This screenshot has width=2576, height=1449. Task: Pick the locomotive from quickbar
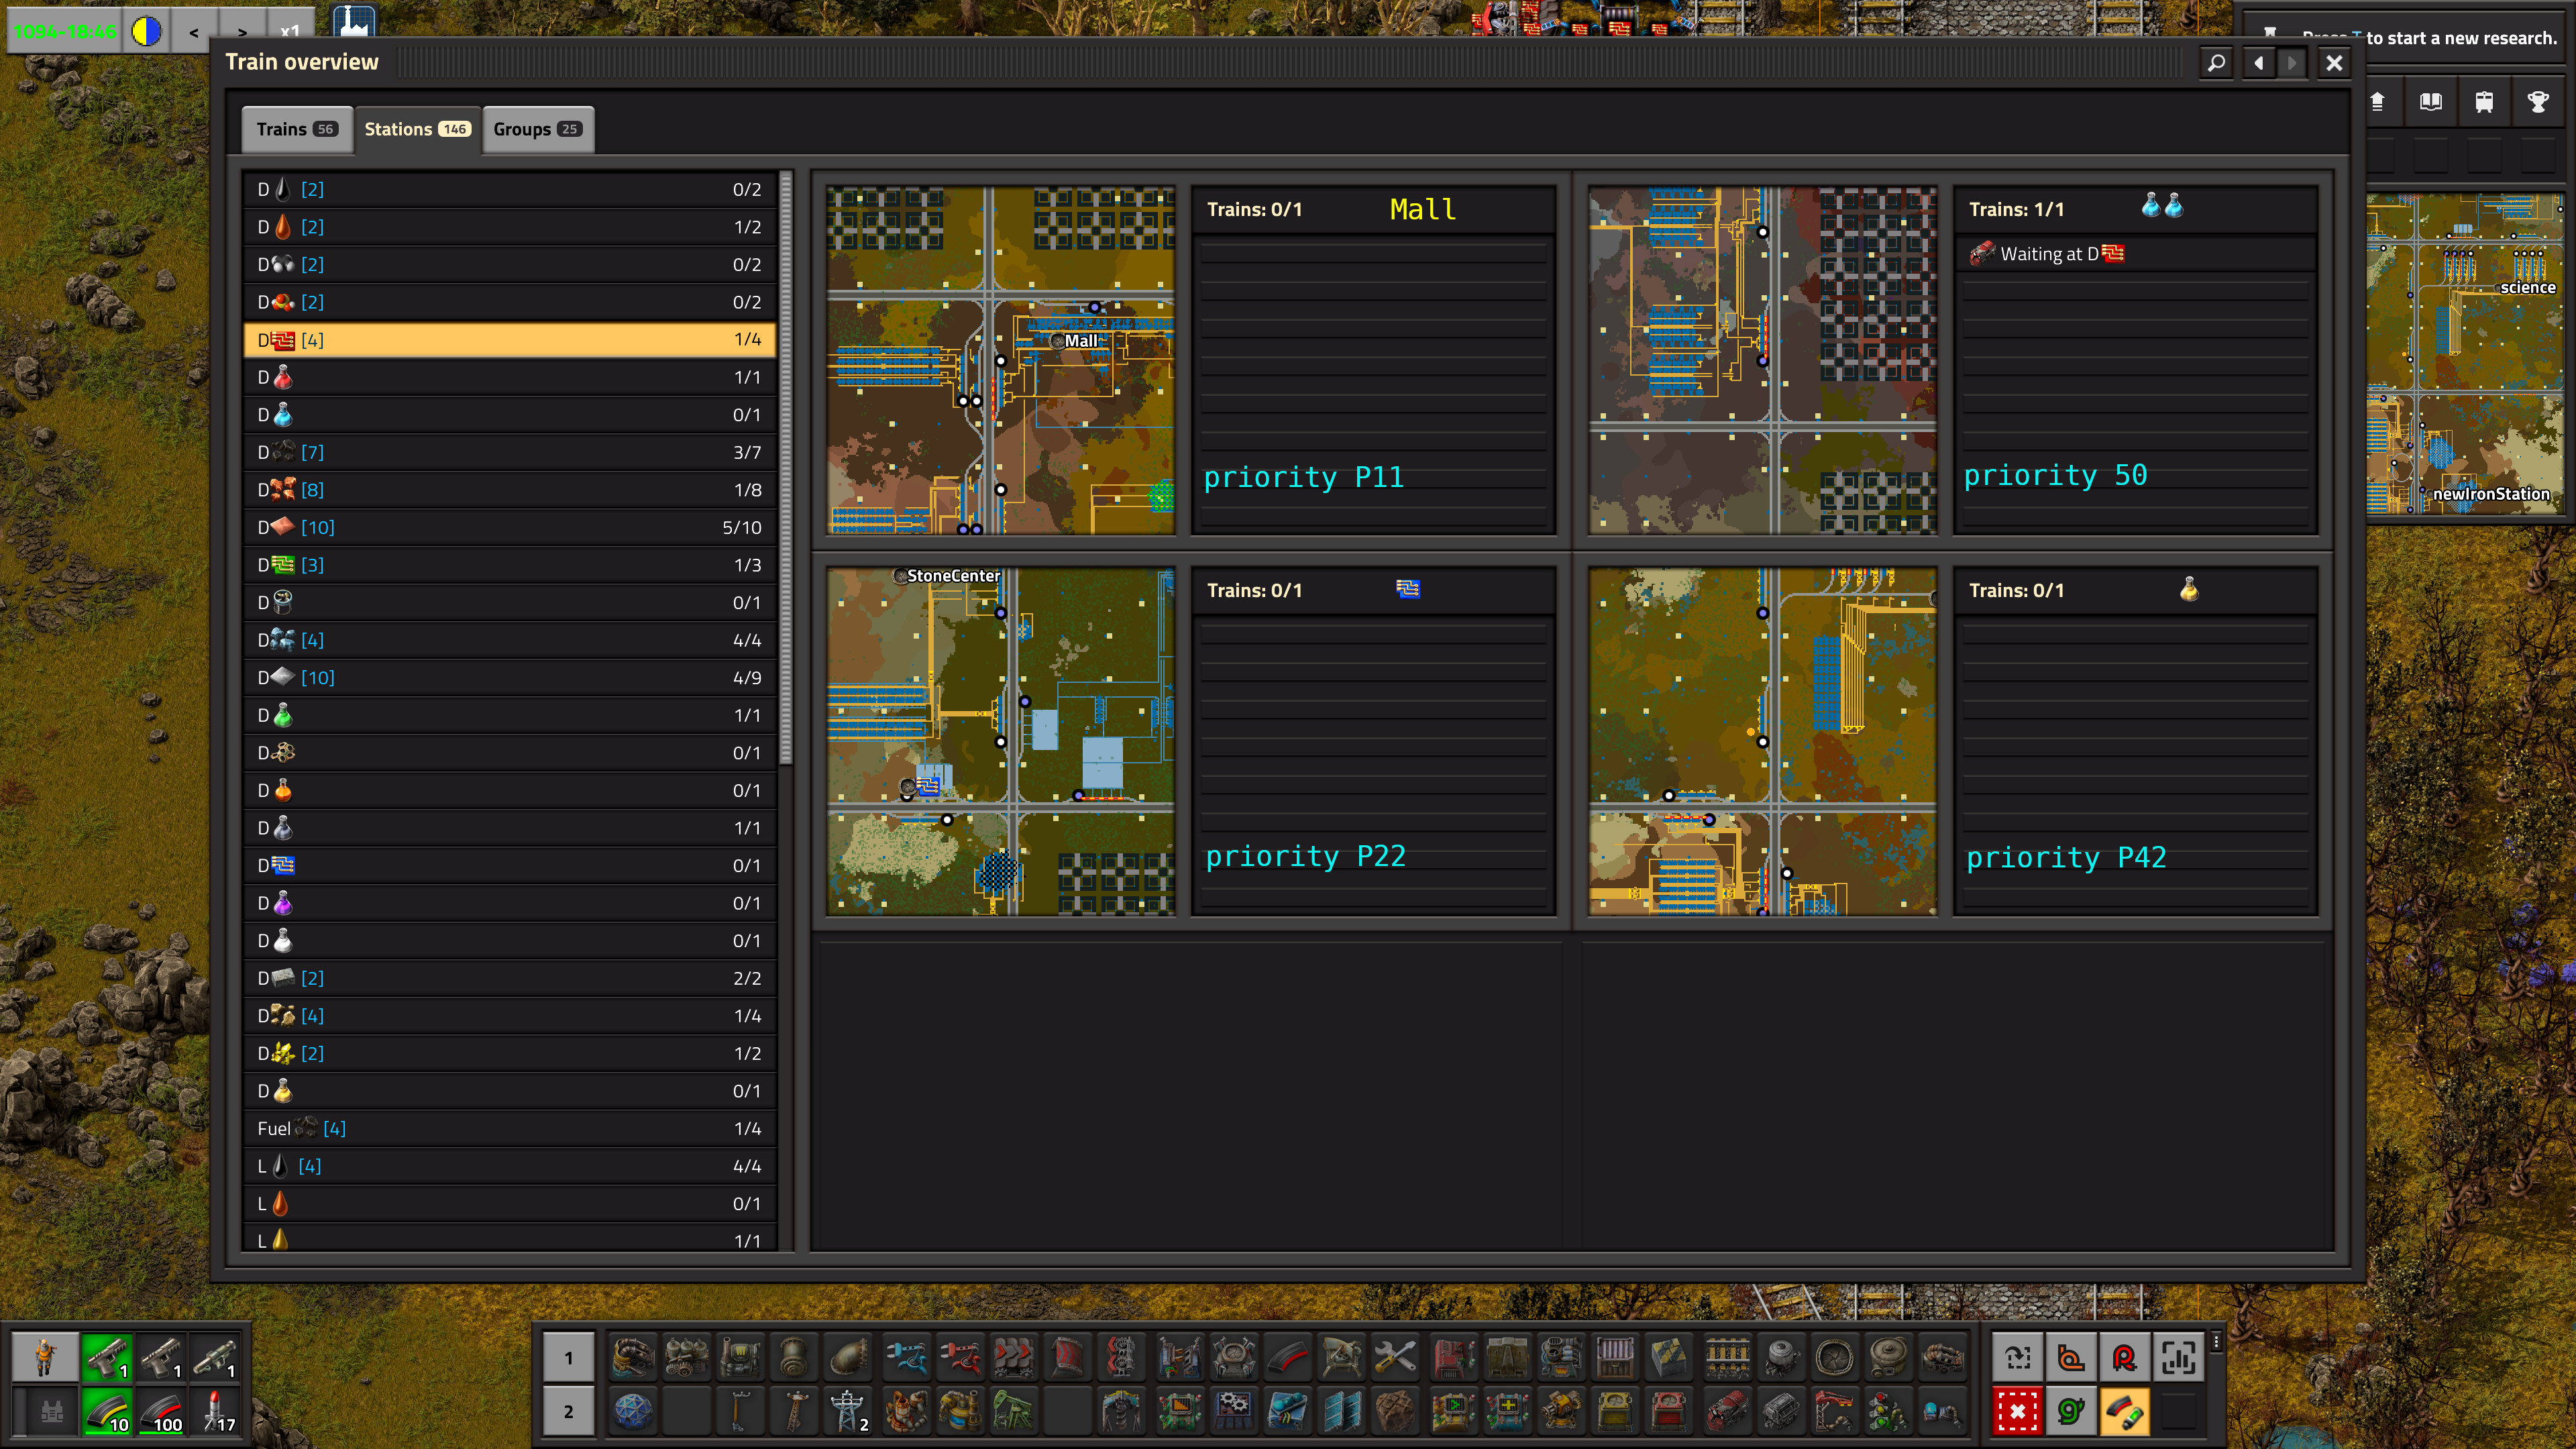pos(1727,1411)
